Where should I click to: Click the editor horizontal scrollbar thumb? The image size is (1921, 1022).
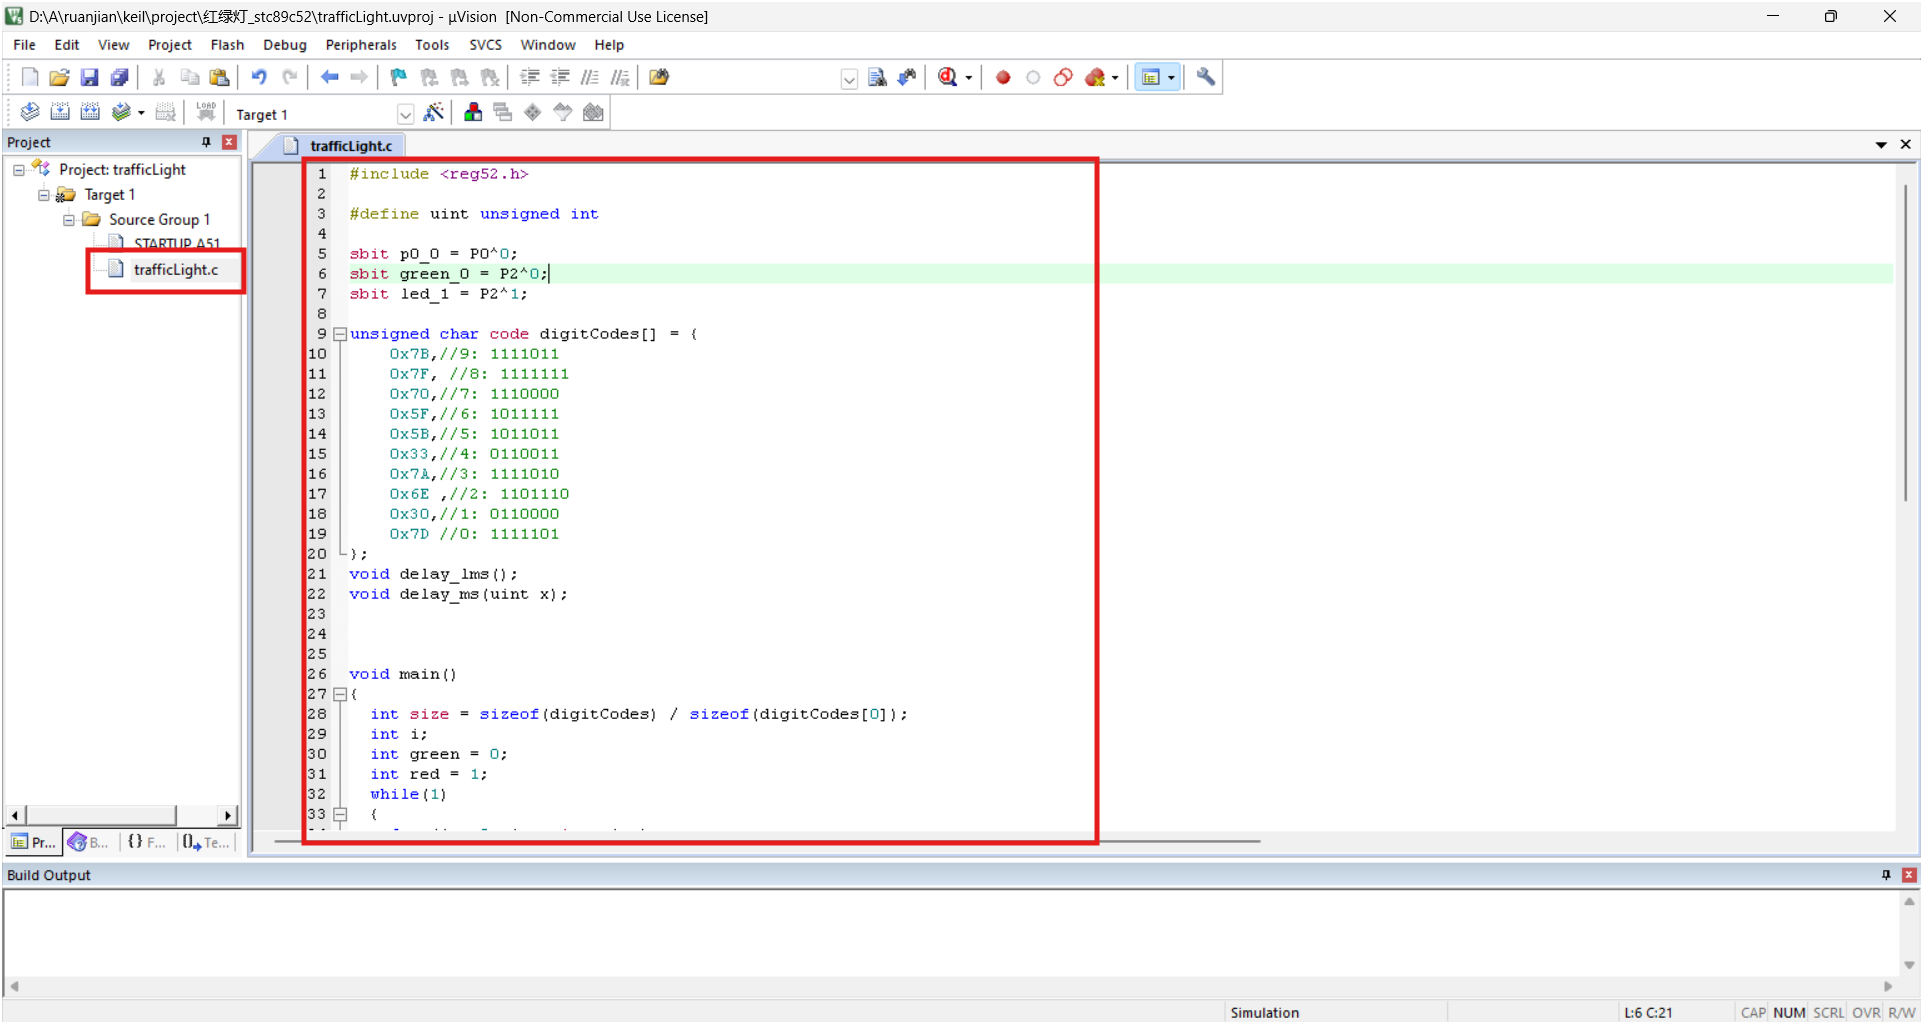[x=767, y=842]
